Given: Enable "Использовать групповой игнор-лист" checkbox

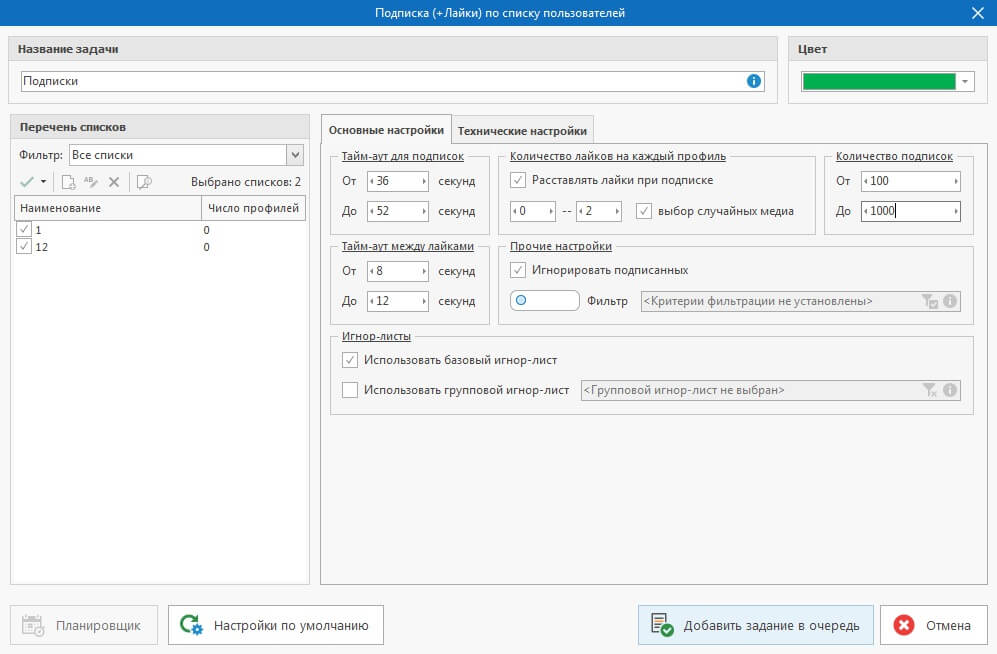Looking at the screenshot, I should click(x=350, y=390).
